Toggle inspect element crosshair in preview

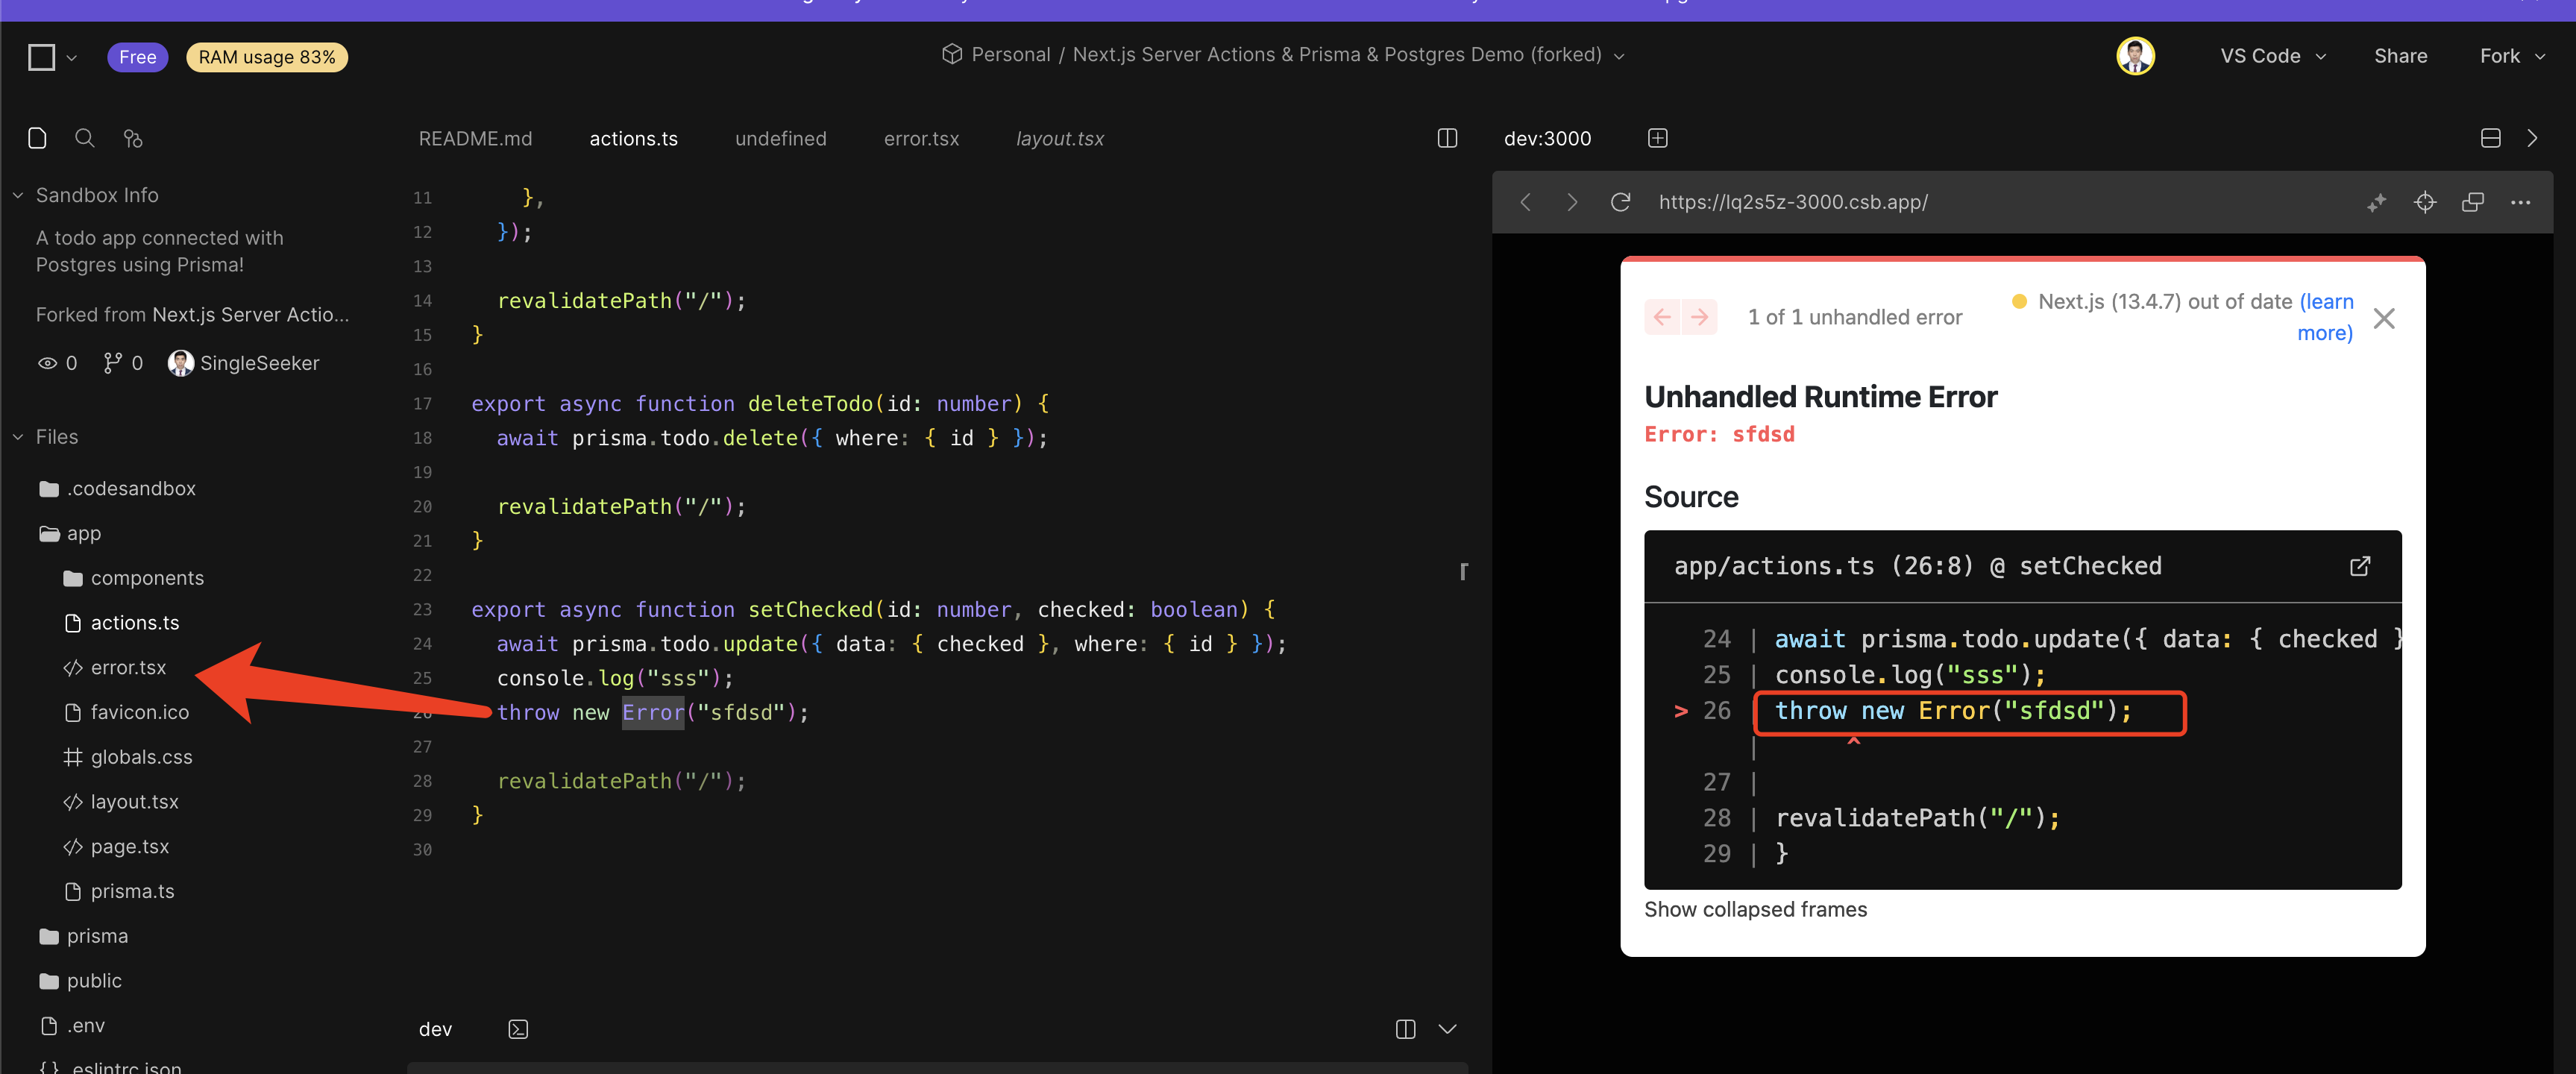click(2424, 202)
